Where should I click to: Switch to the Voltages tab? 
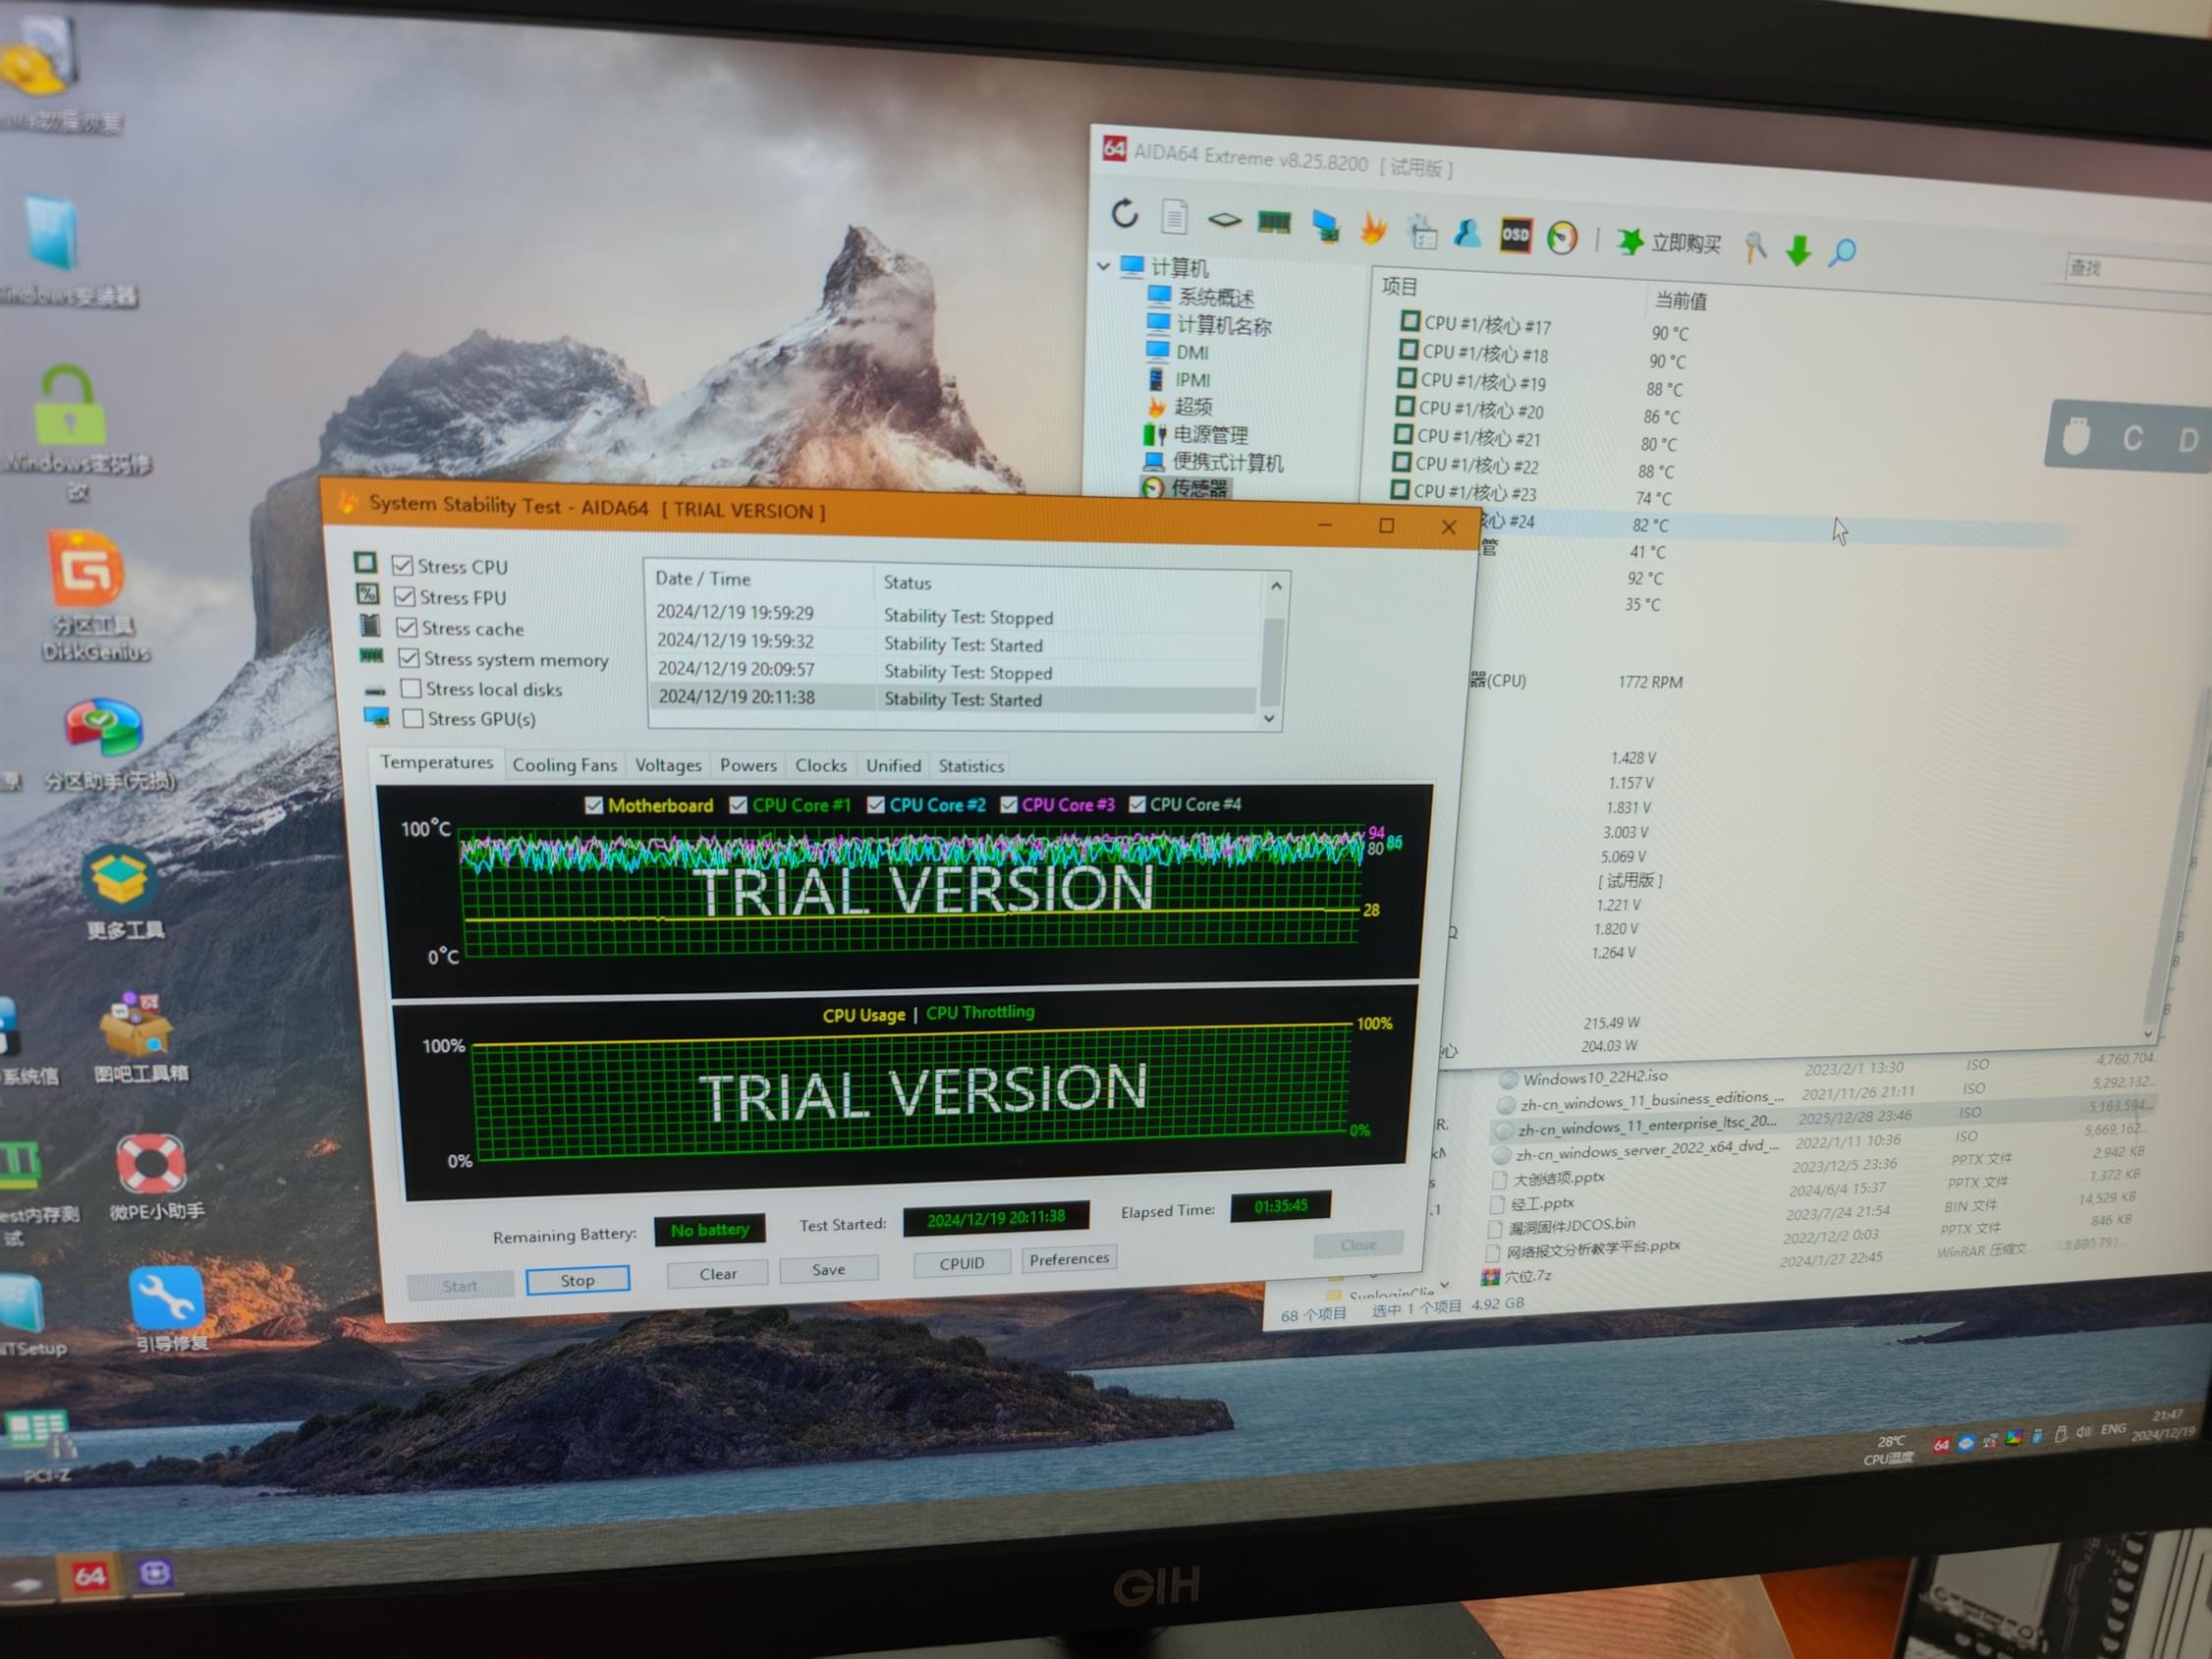click(x=668, y=766)
